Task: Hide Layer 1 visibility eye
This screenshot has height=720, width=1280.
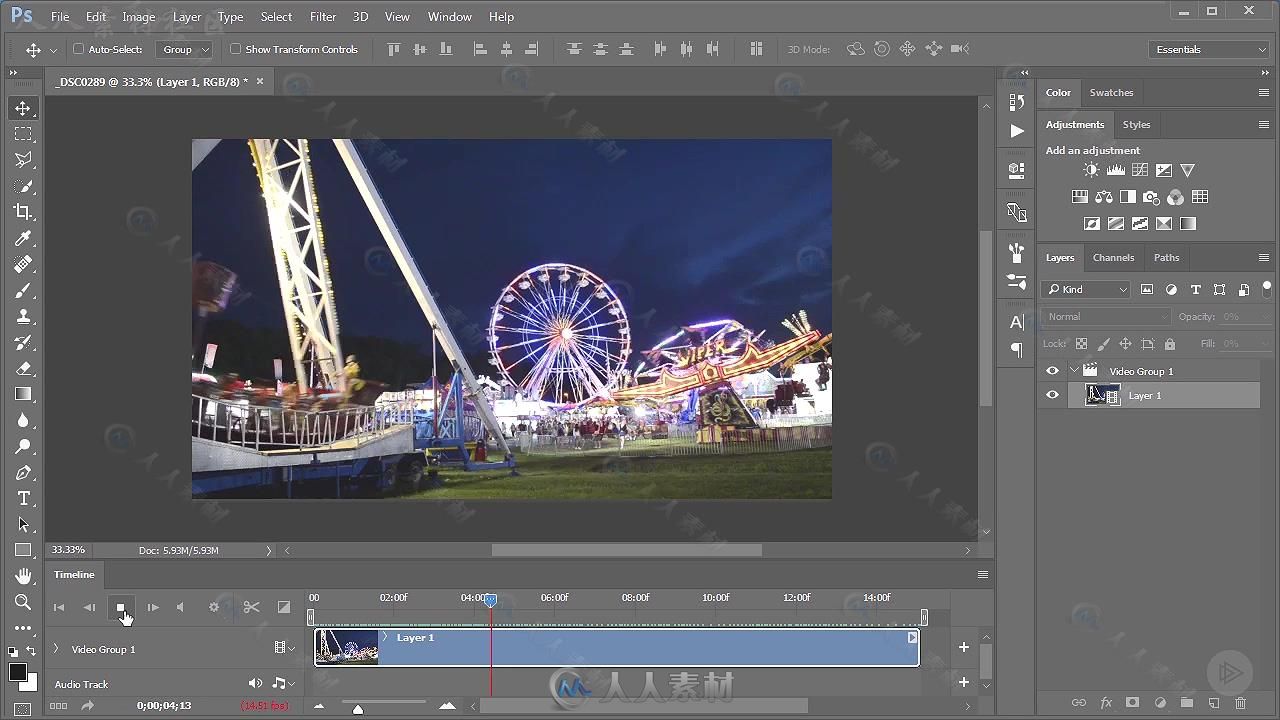Action: pos(1052,395)
